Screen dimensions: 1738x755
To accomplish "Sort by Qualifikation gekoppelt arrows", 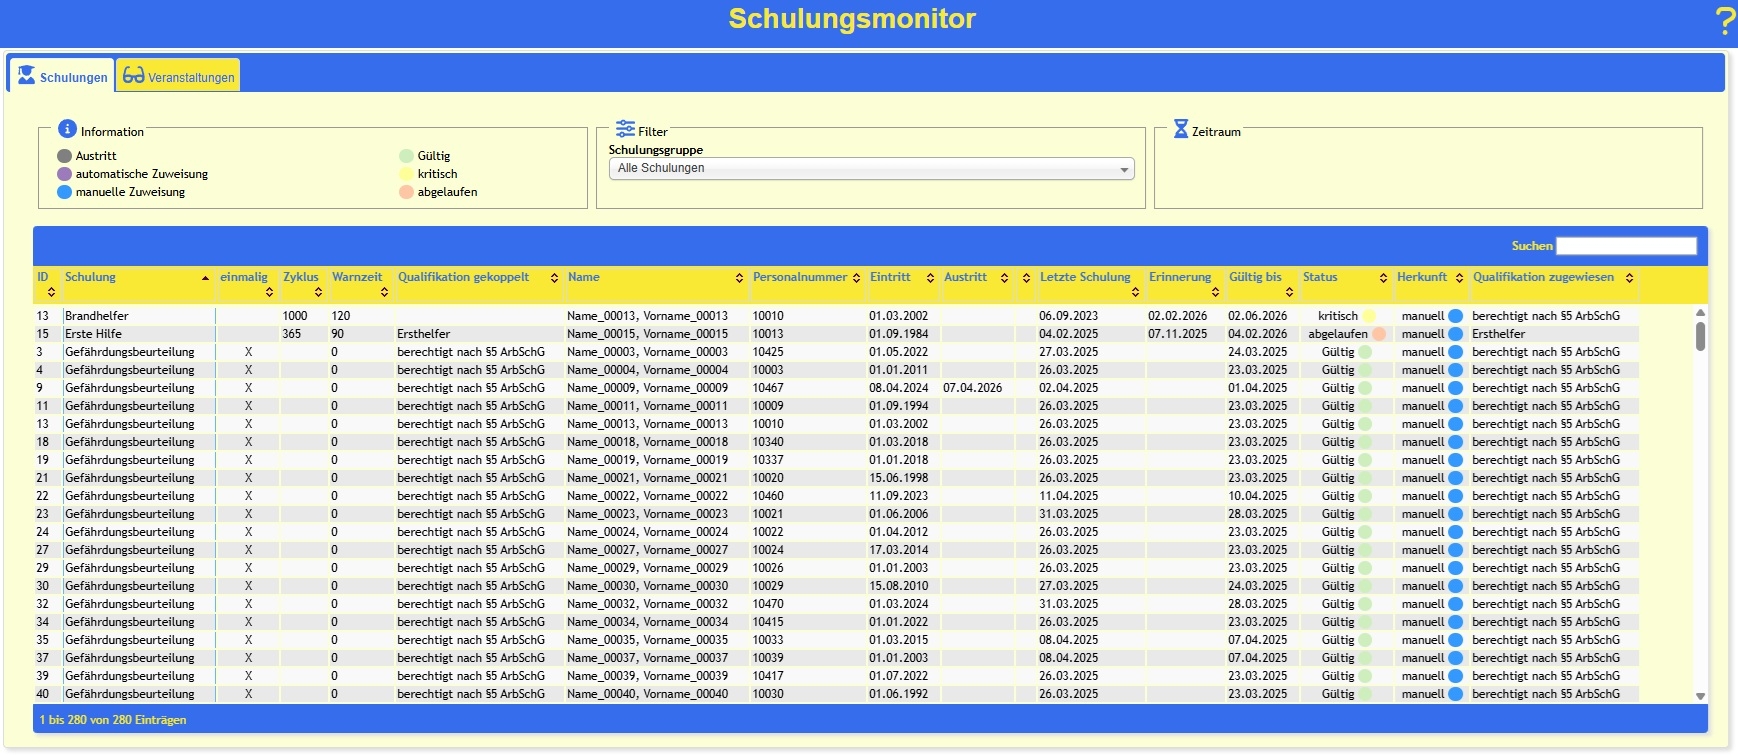I will pos(554,278).
